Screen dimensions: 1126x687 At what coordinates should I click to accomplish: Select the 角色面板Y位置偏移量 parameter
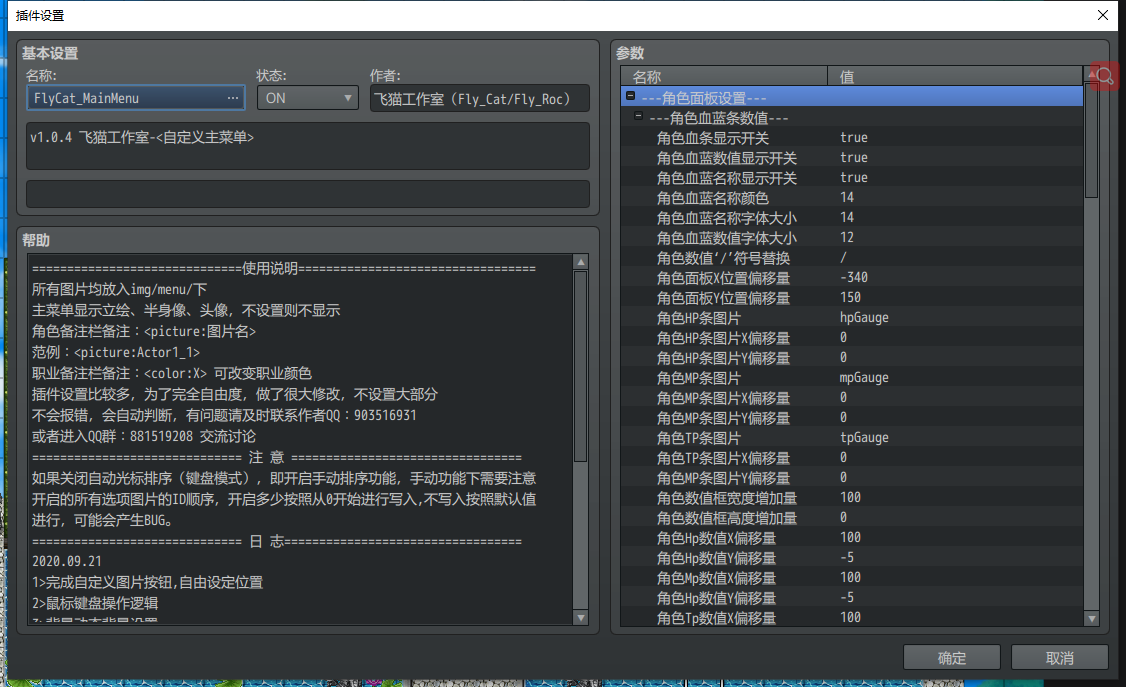click(852, 298)
